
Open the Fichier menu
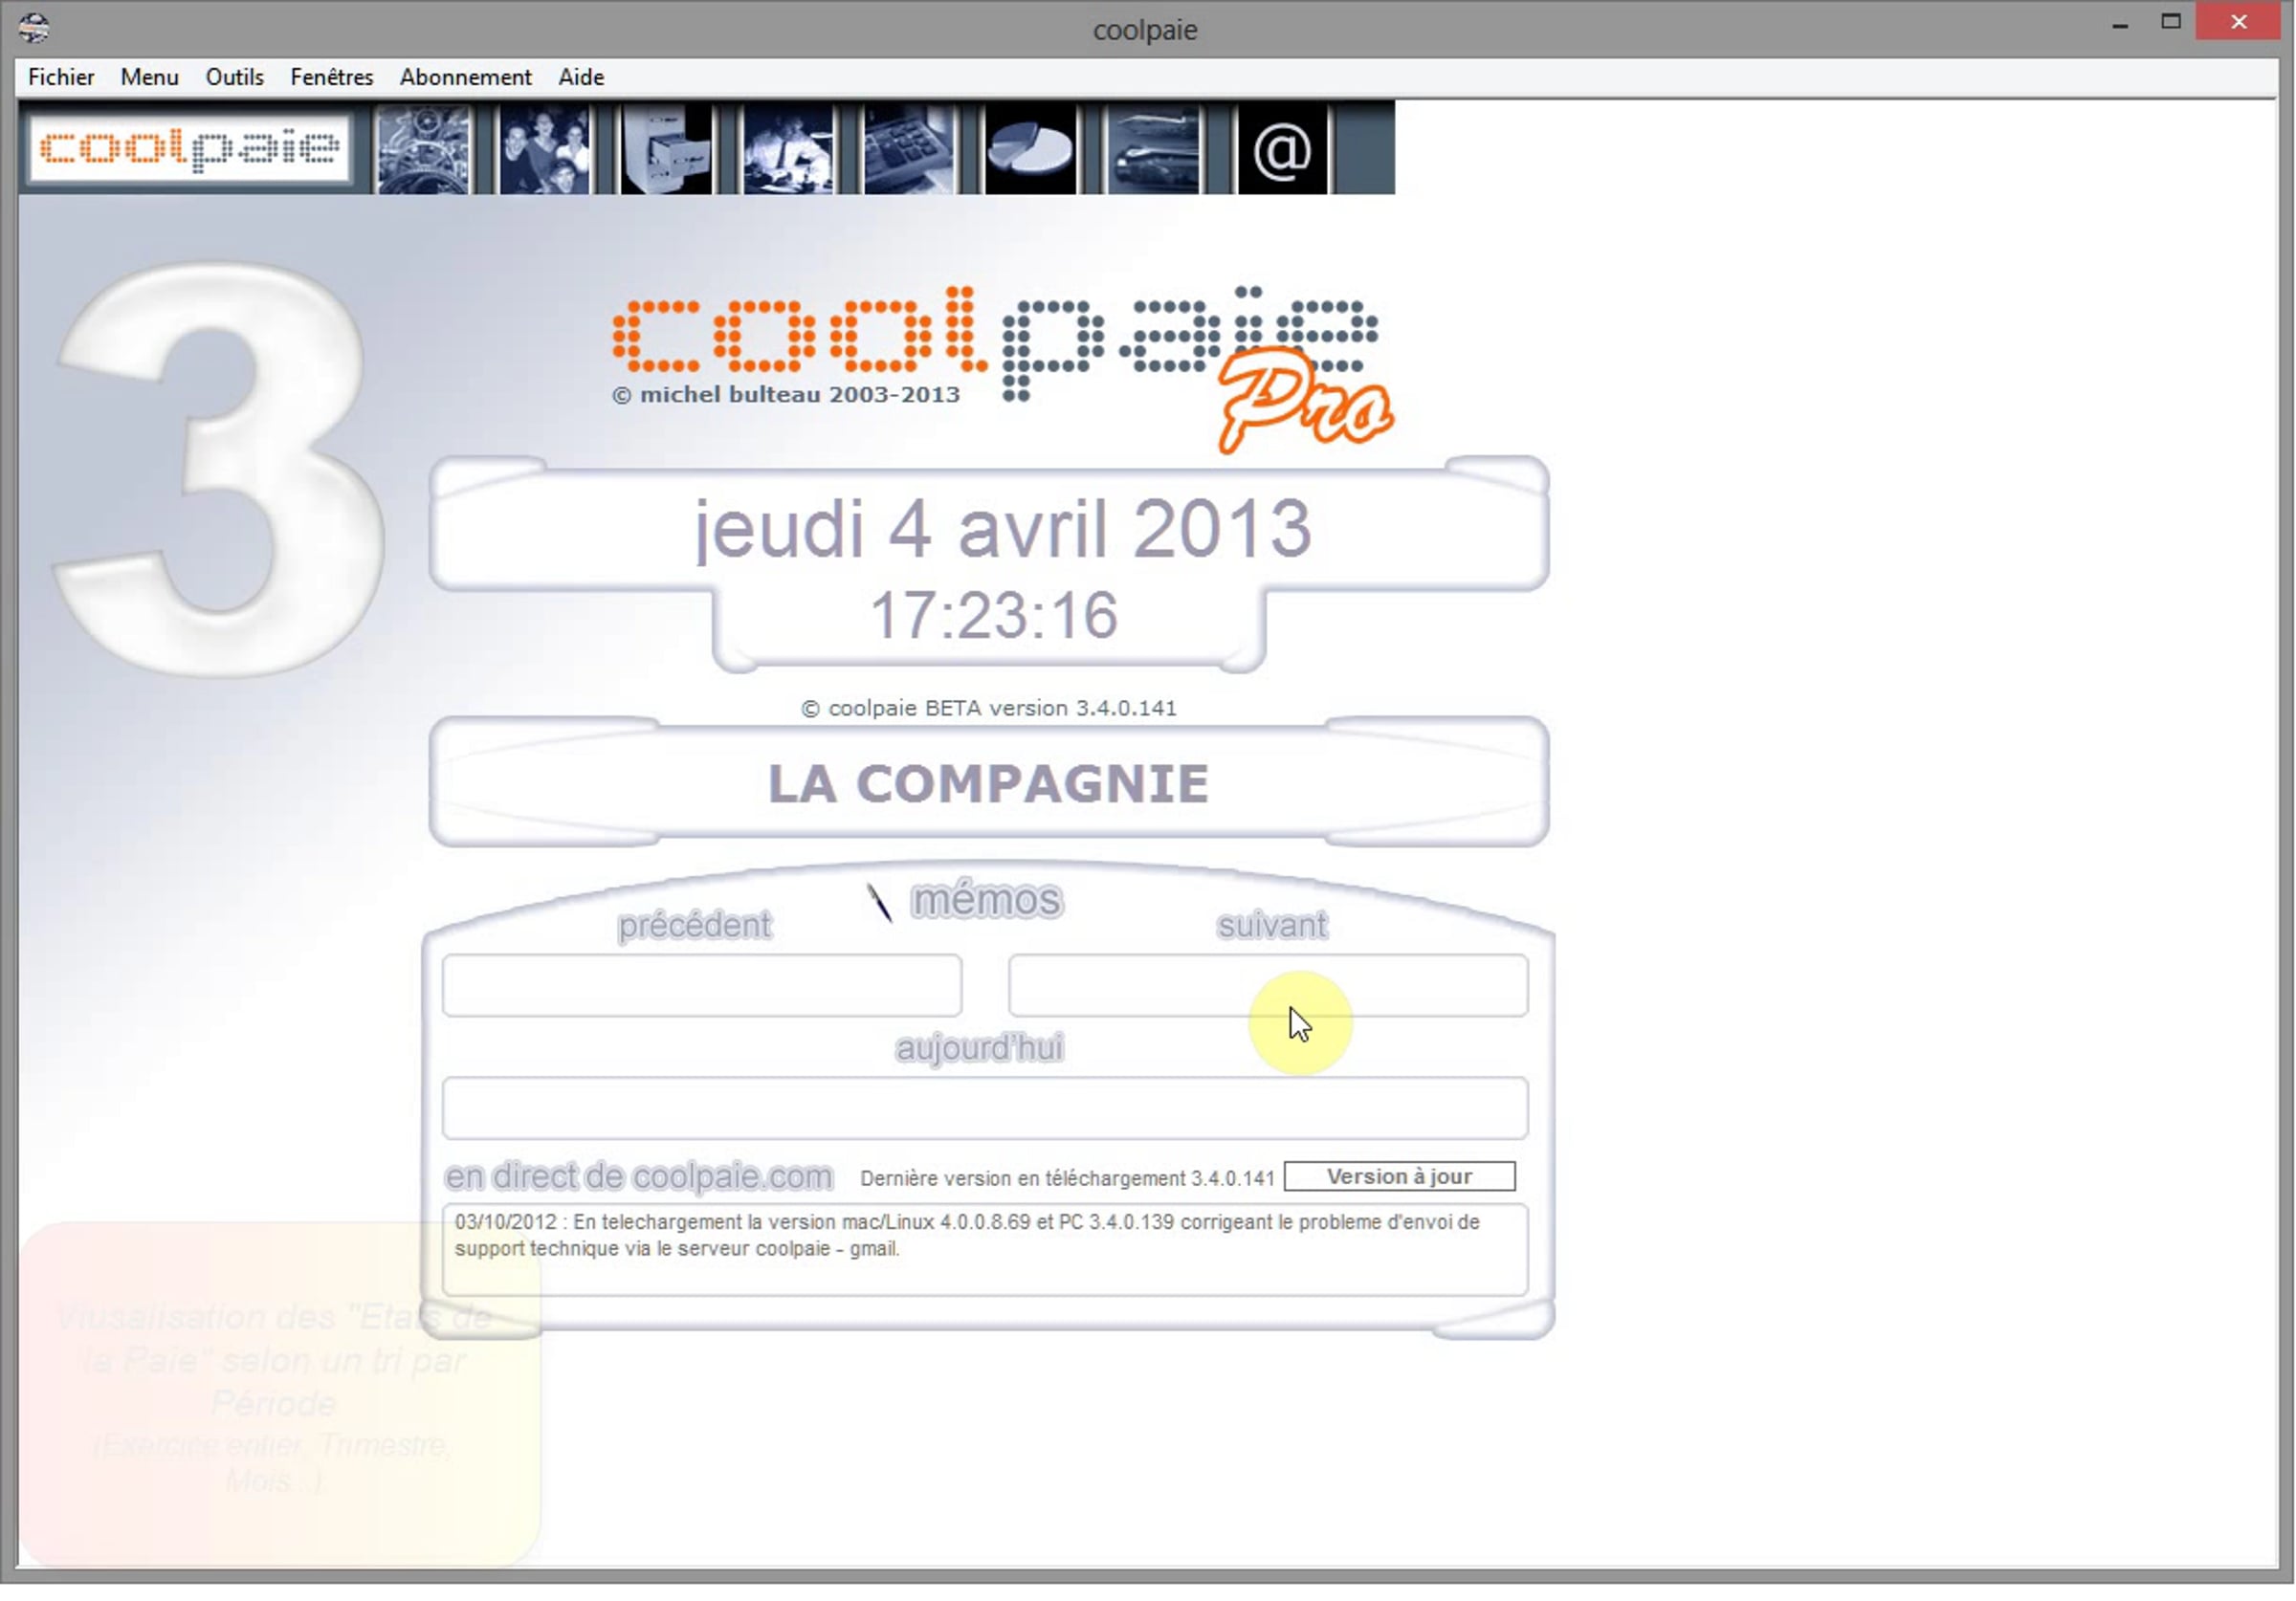pyautogui.click(x=61, y=77)
